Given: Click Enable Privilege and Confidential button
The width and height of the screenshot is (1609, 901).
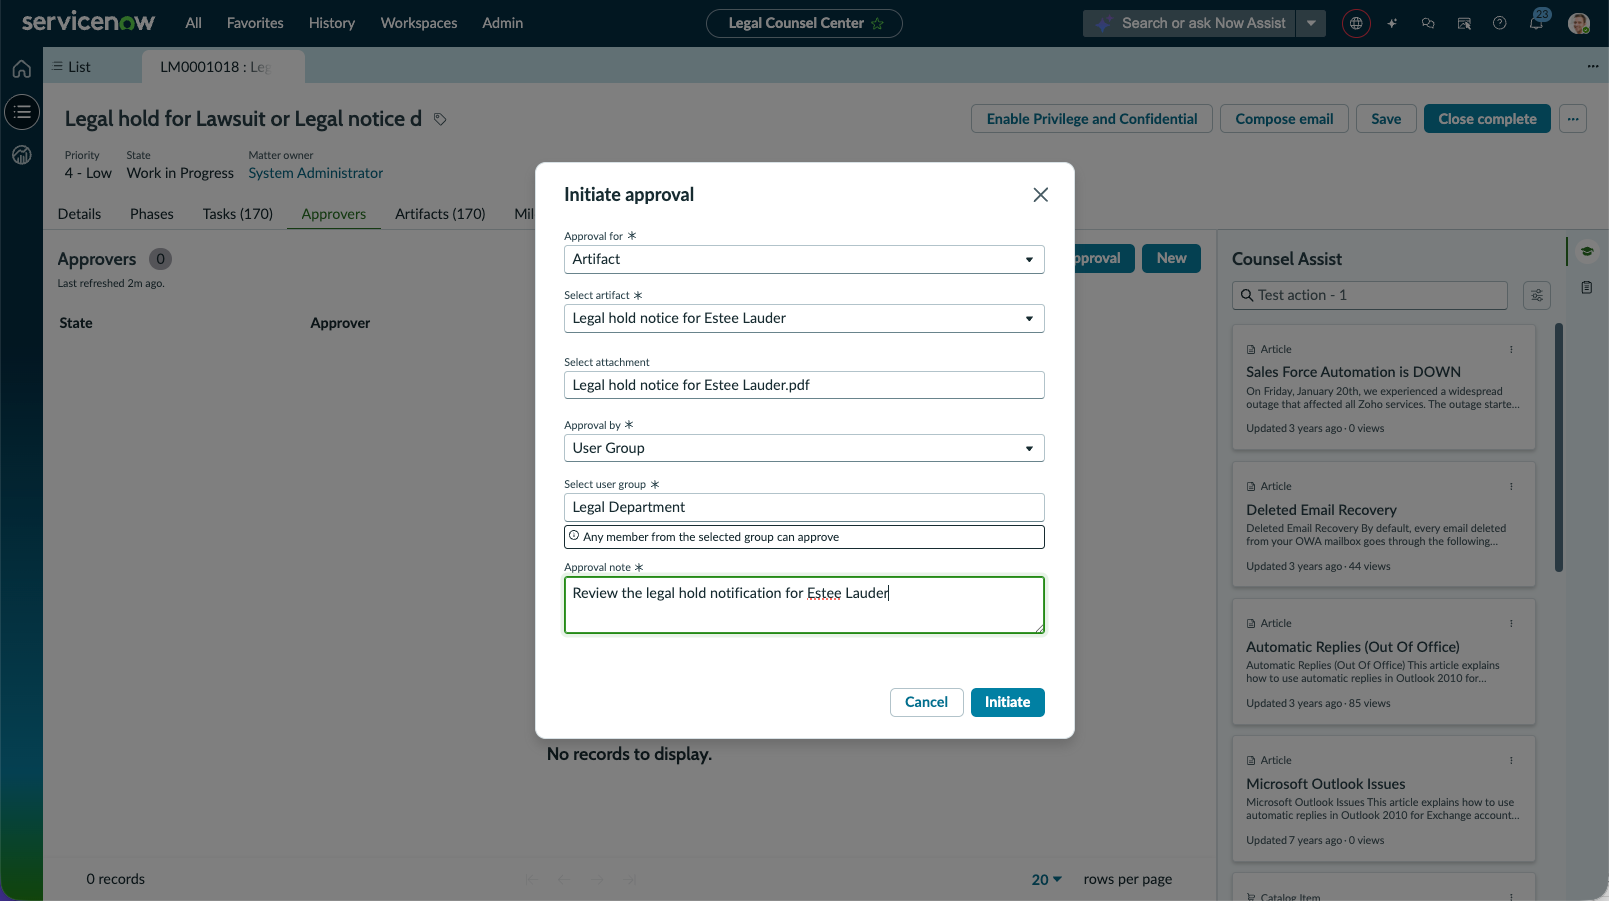Looking at the screenshot, I should tap(1092, 119).
